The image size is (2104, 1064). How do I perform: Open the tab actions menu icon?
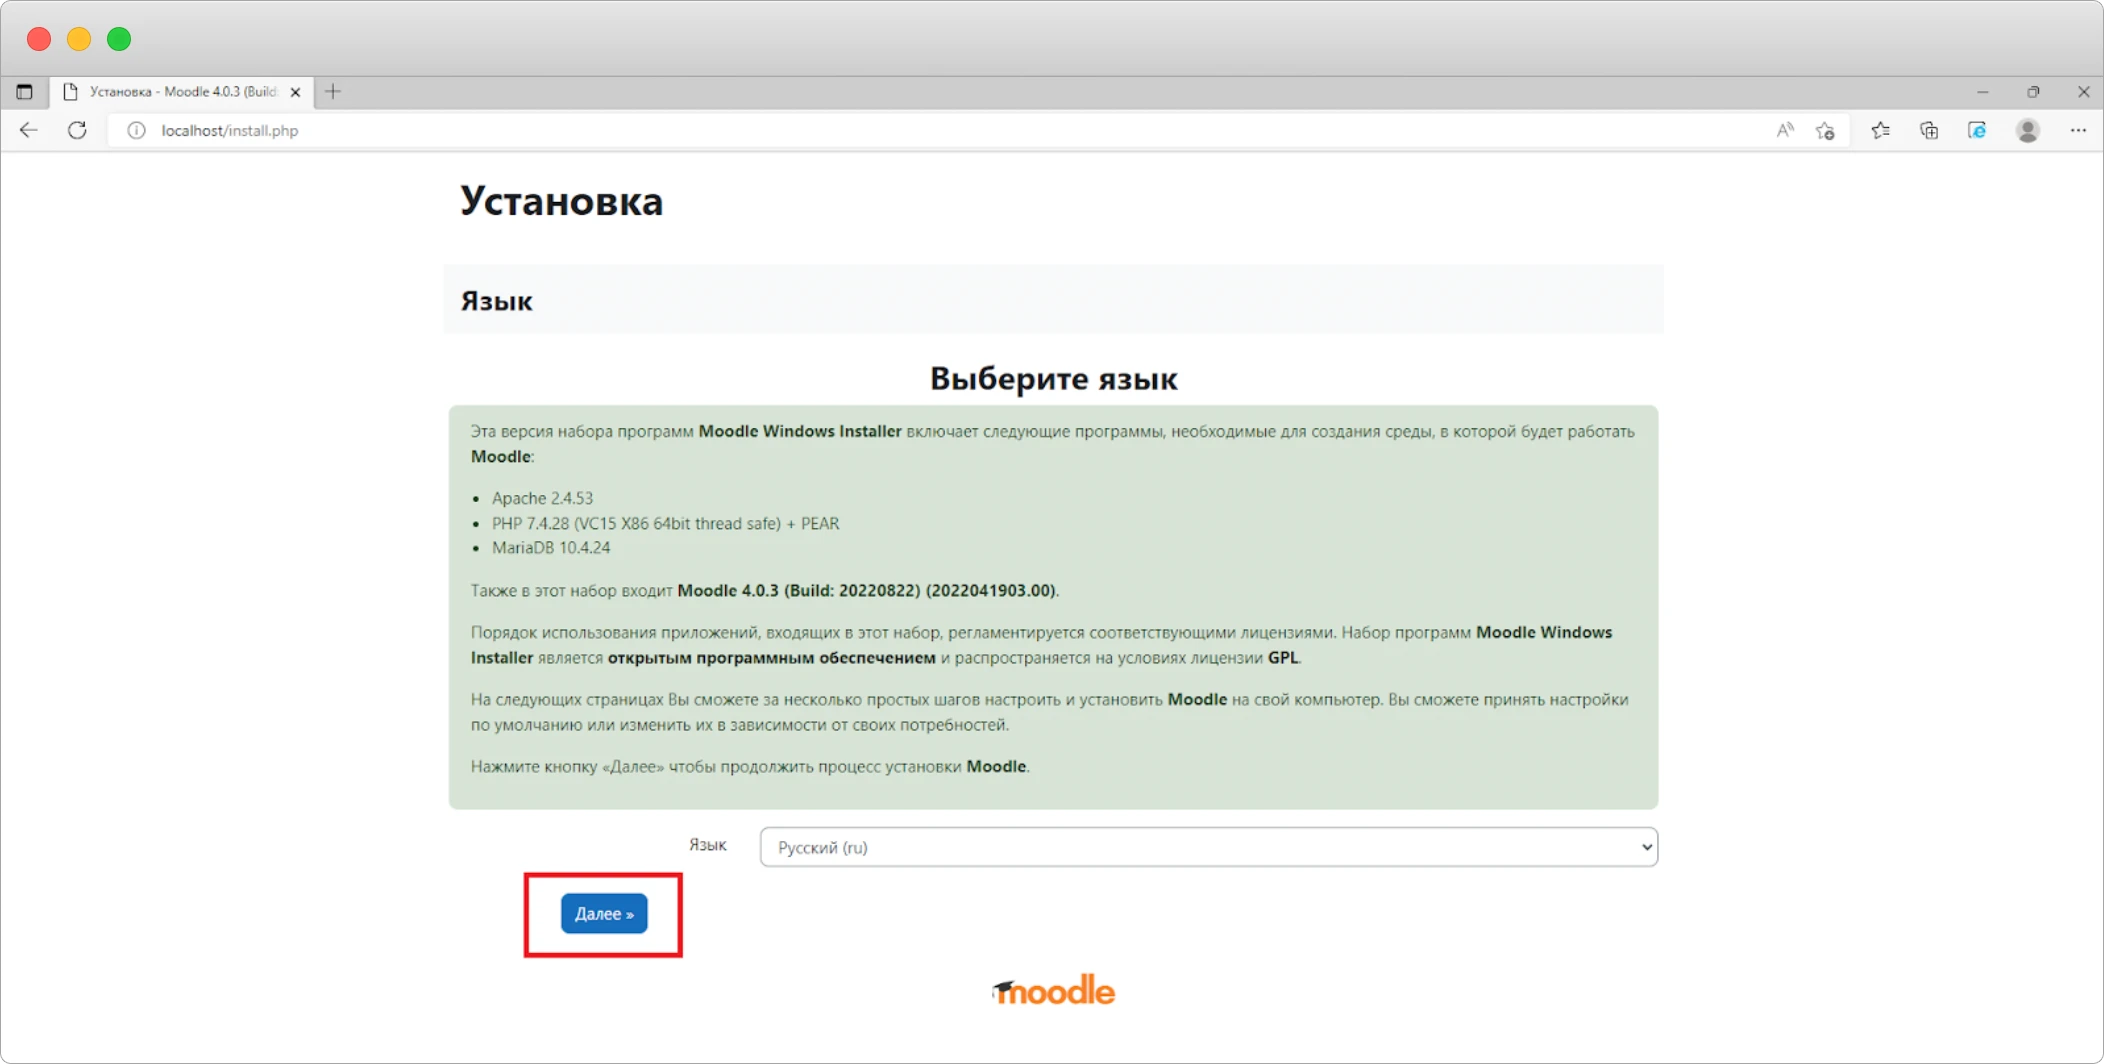click(24, 92)
